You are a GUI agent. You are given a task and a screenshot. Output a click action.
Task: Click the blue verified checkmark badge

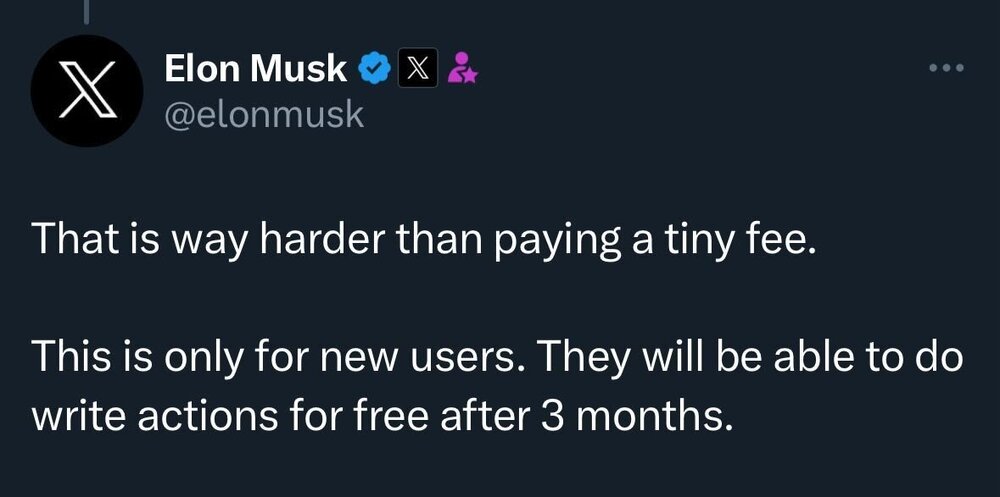click(372, 69)
